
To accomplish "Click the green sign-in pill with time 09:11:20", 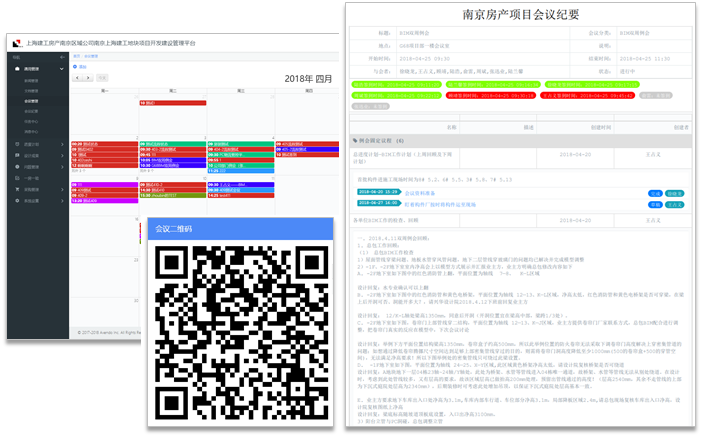I will [397, 84].
